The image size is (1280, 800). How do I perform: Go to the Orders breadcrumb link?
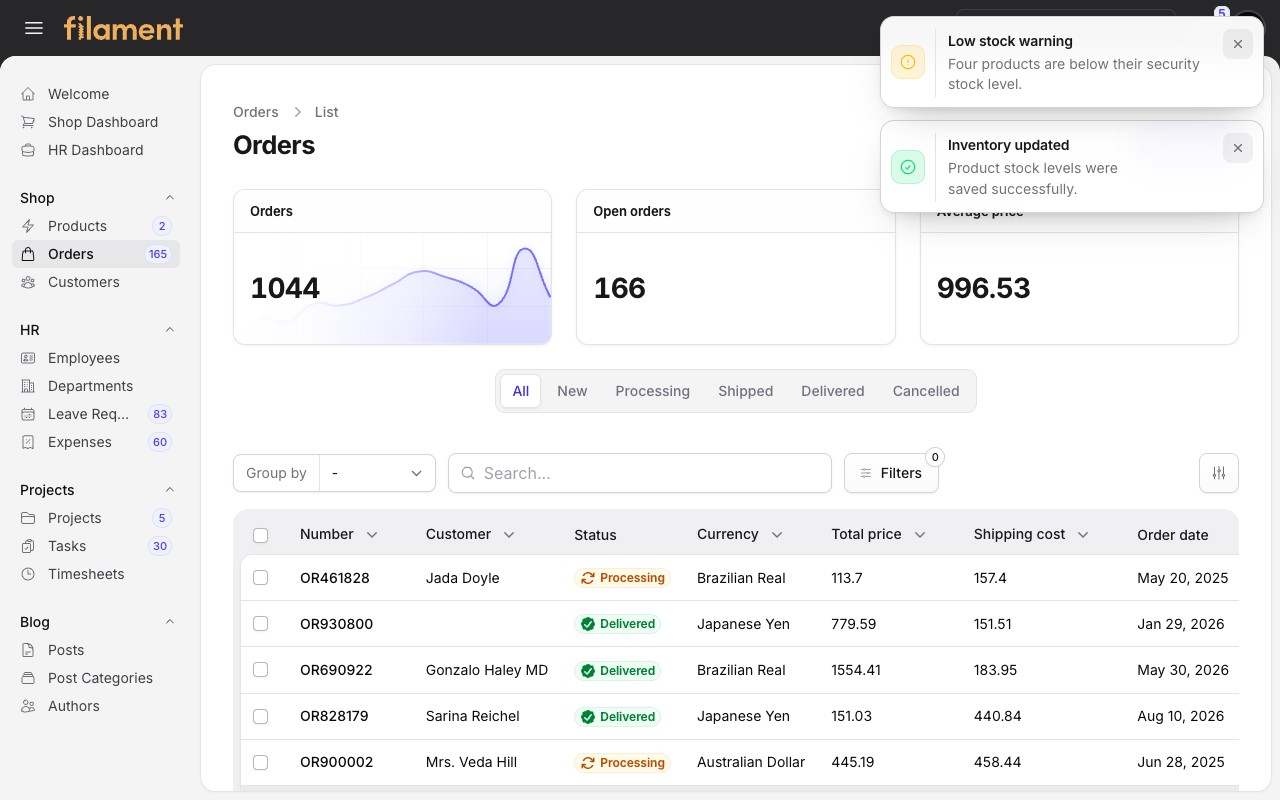(256, 112)
